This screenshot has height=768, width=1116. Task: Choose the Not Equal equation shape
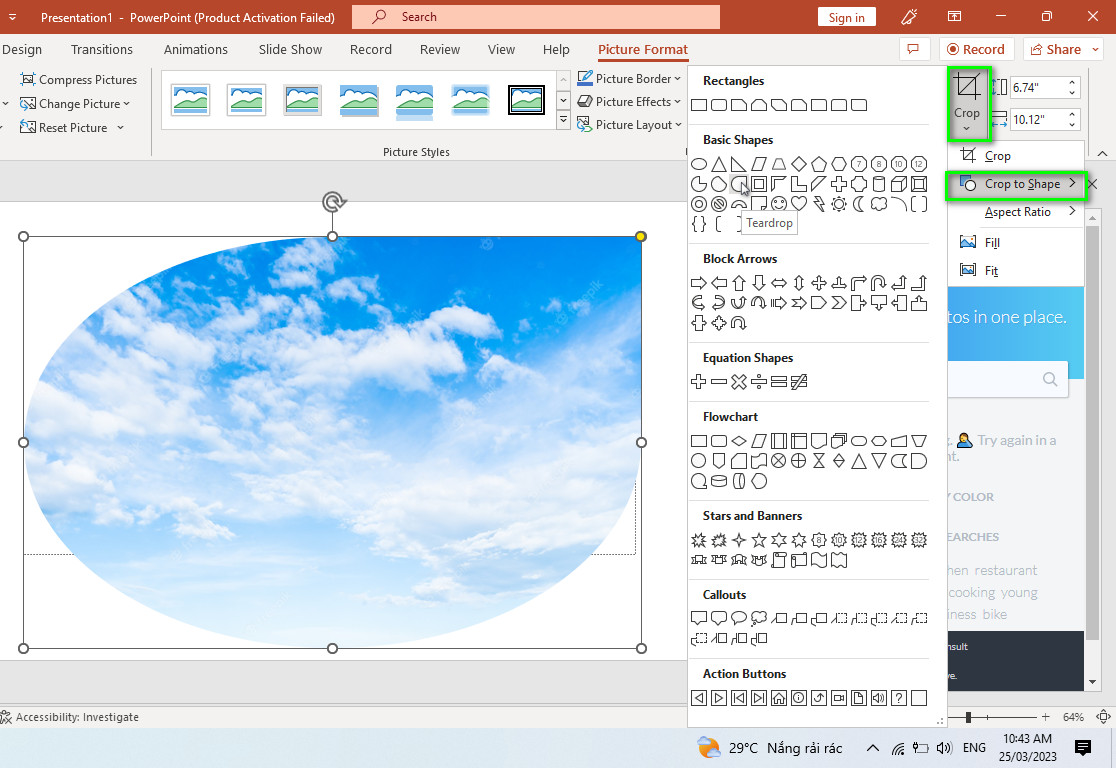[x=799, y=382]
